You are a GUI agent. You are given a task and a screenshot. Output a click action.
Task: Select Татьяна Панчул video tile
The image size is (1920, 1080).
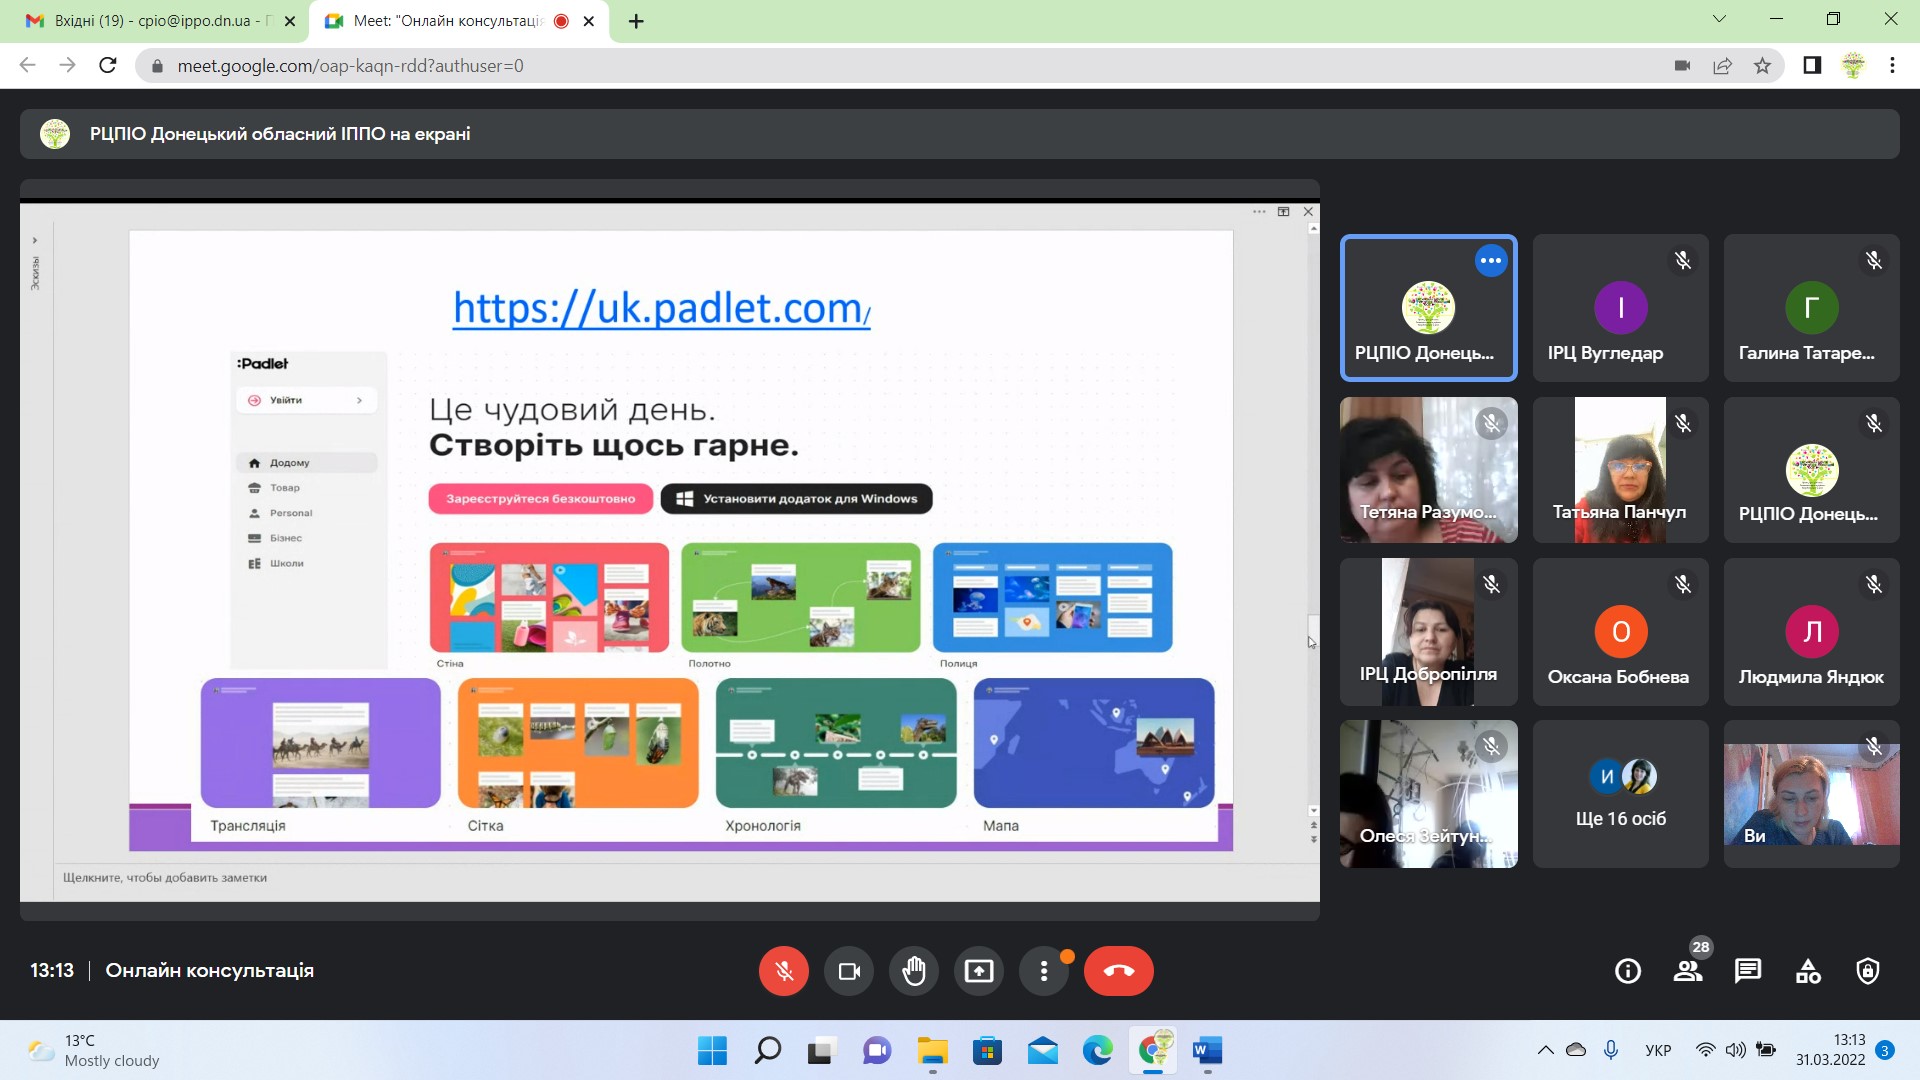pyautogui.click(x=1621, y=470)
